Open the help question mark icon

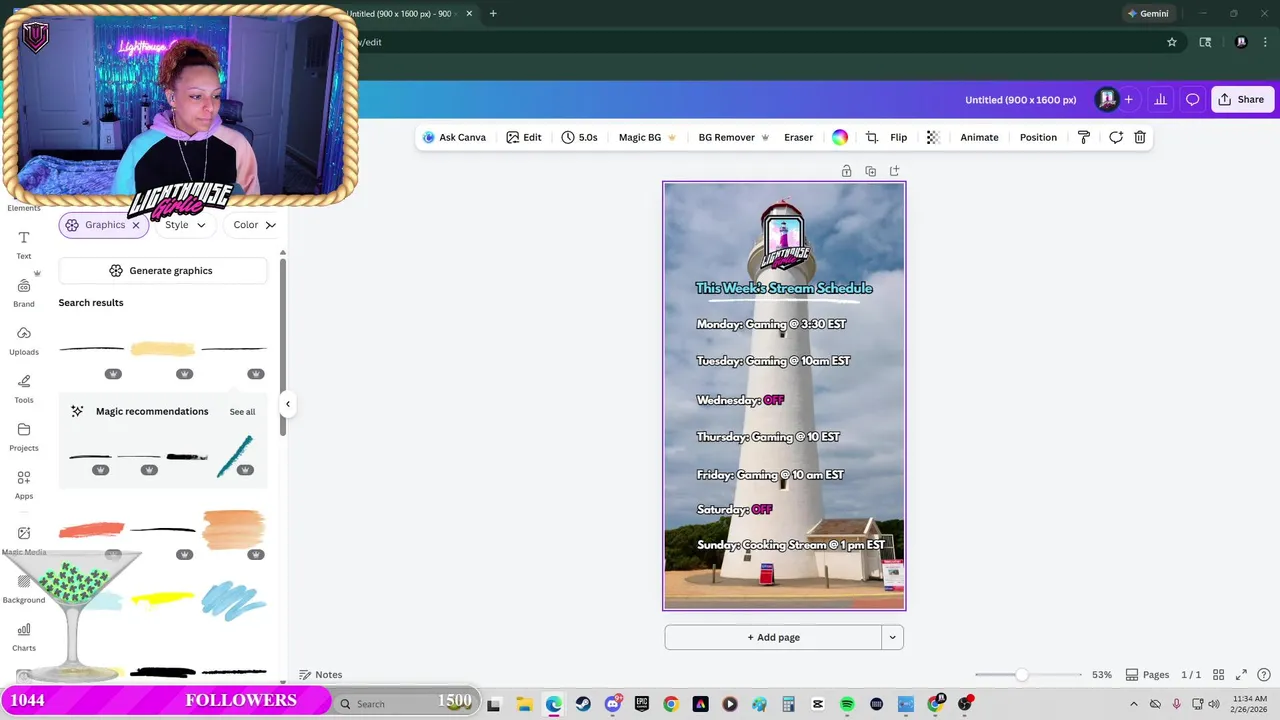[x=1264, y=675]
